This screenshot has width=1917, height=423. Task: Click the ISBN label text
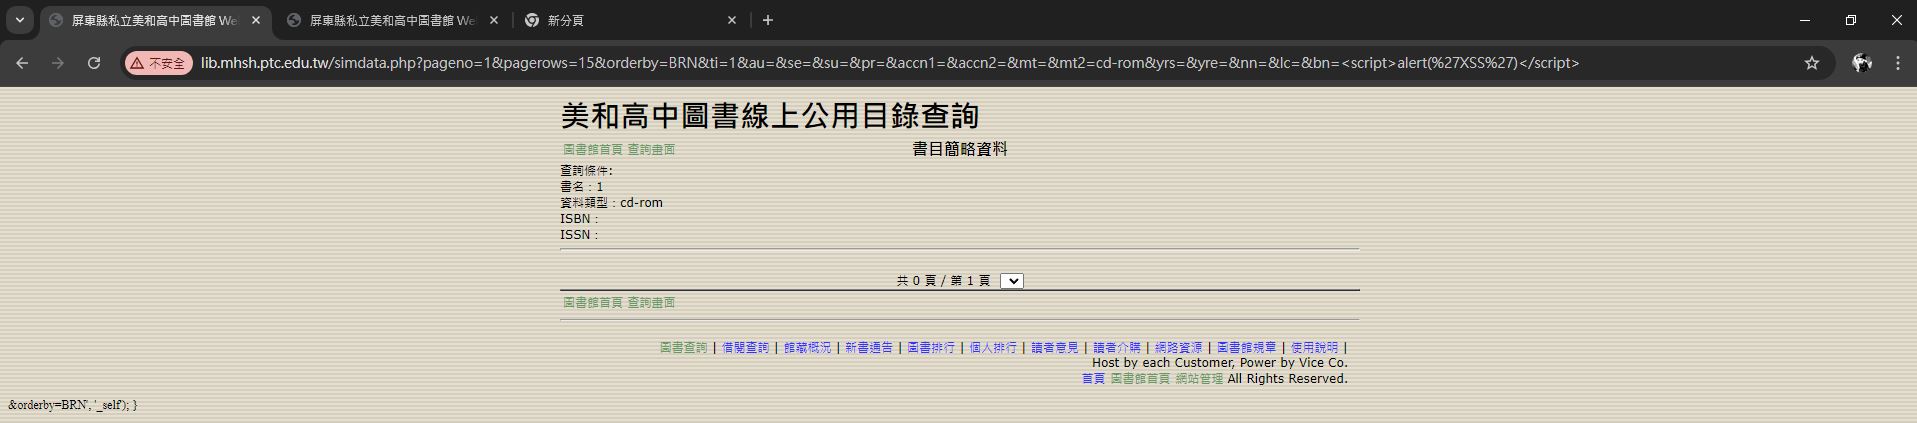(579, 219)
